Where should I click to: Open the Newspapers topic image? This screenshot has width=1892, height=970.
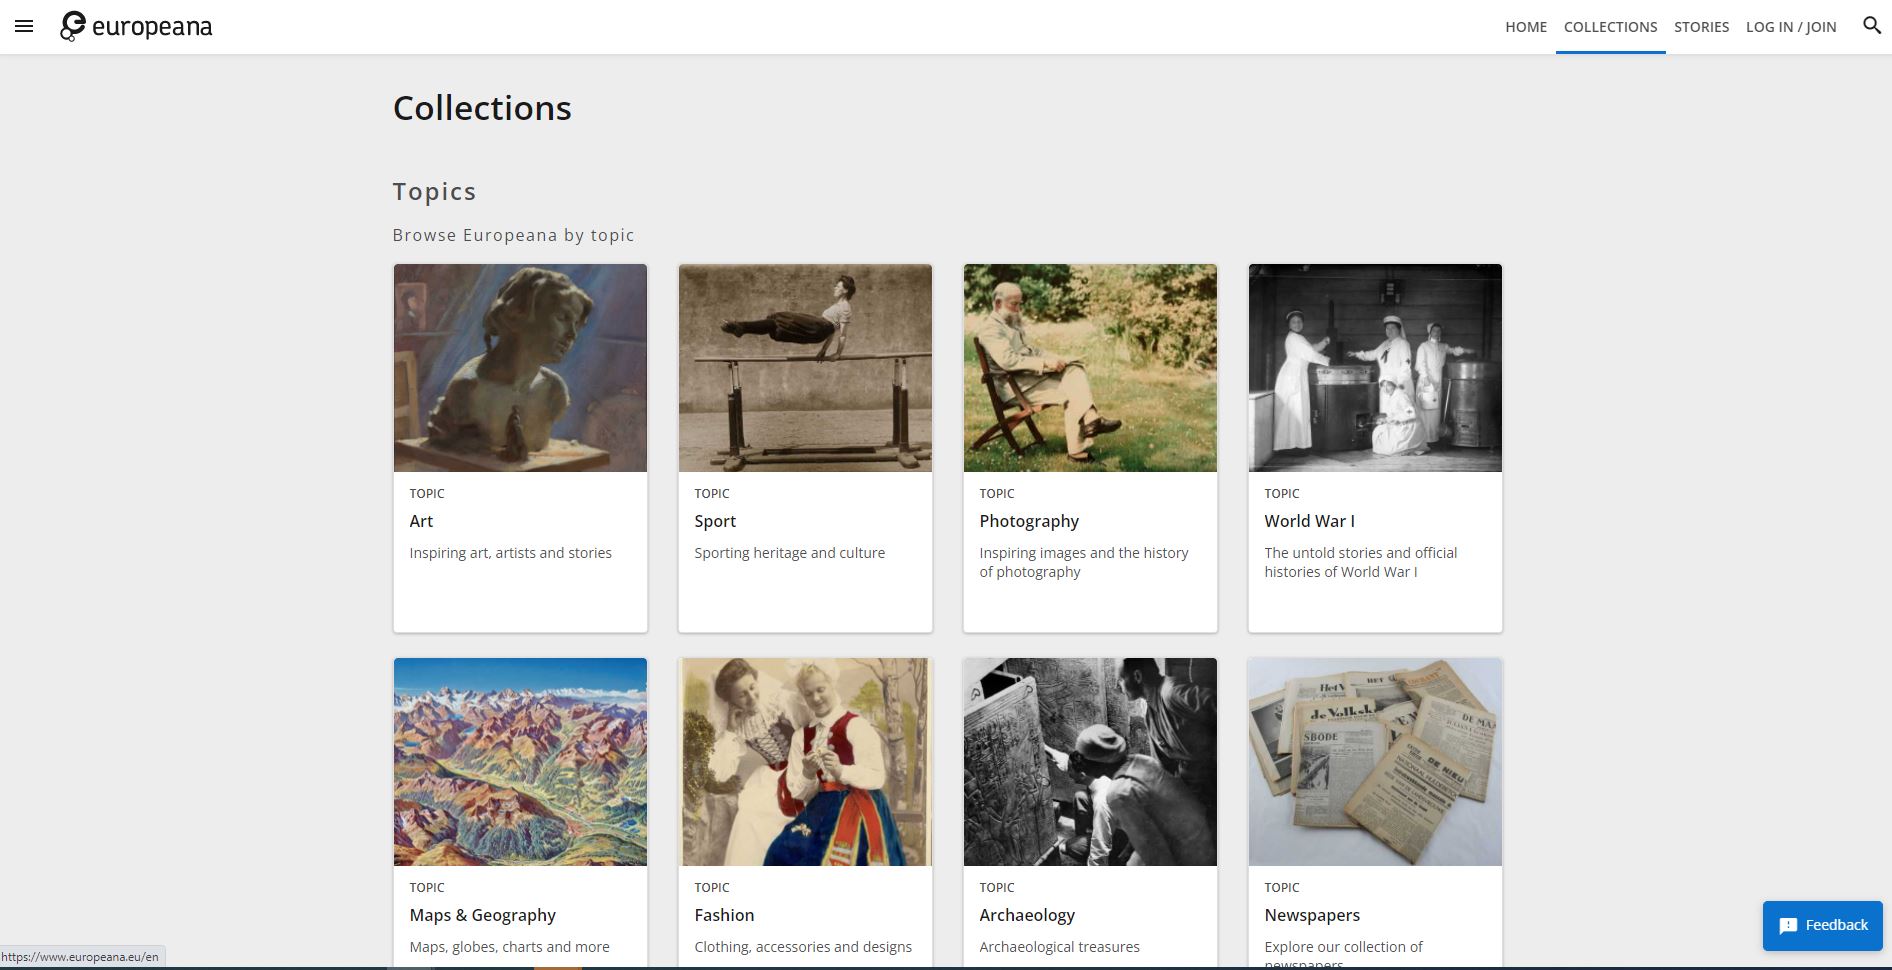[x=1375, y=762]
